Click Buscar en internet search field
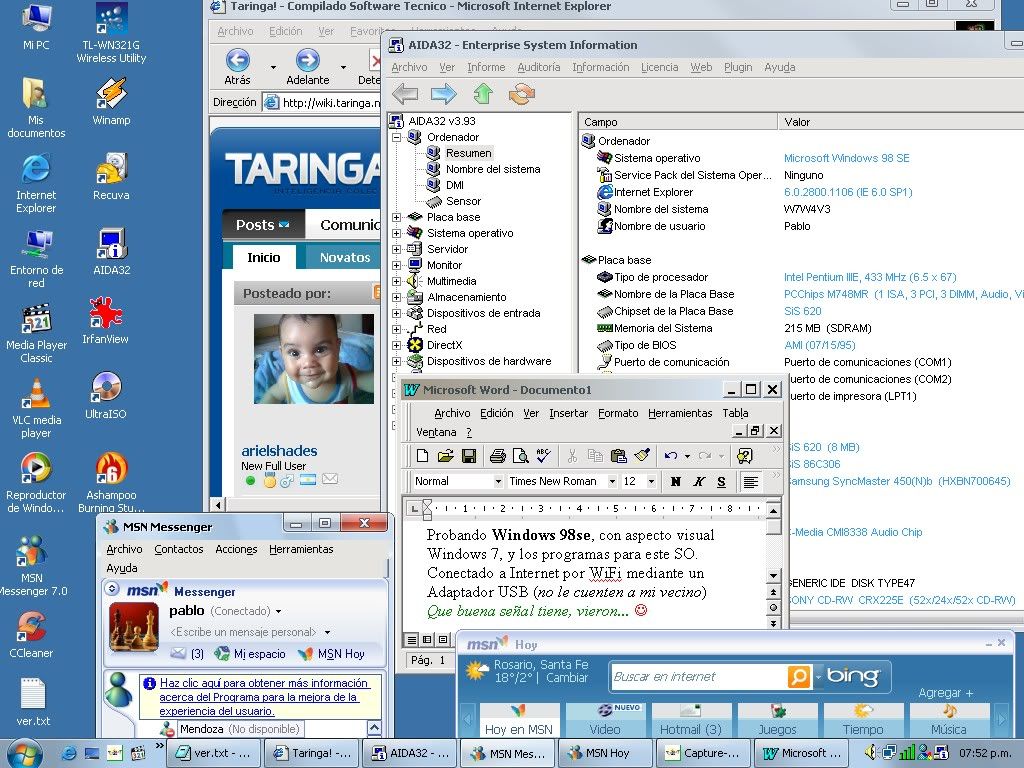This screenshot has width=1024, height=768. click(x=699, y=677)
